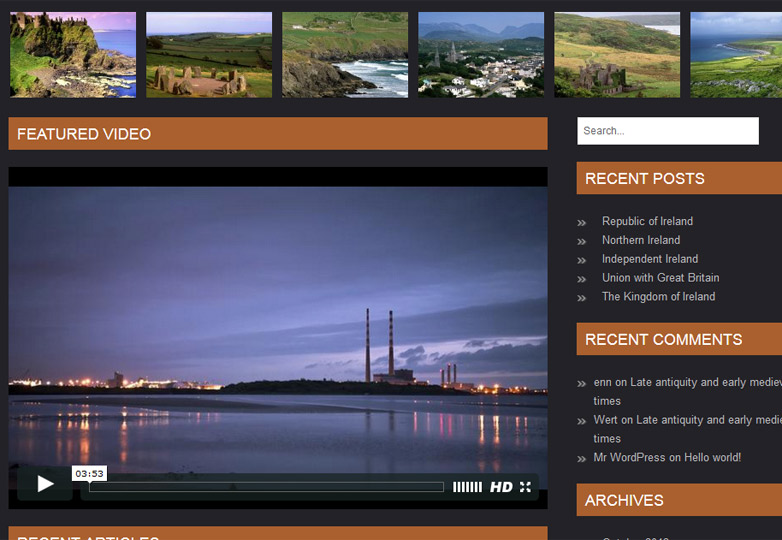The height and width of the screenshot is (540, 782).
Task: Enter fullscreen mode on video player
Action: point(525,487)
